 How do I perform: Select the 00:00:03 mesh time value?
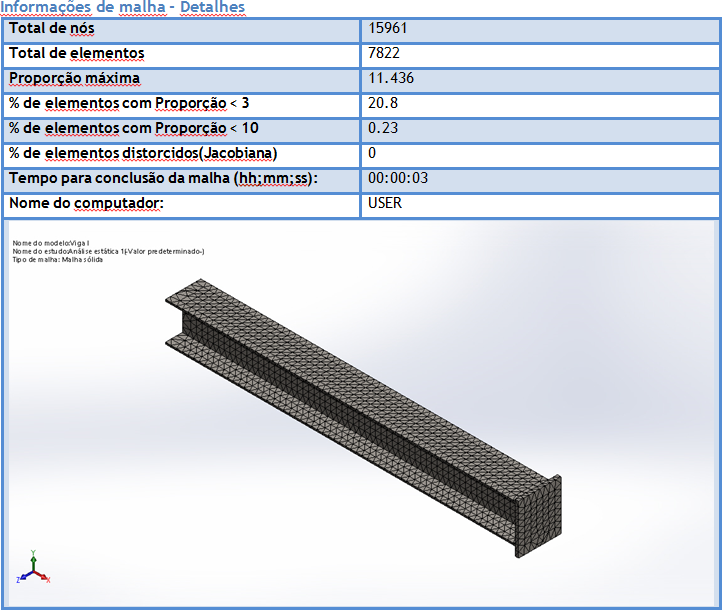(398, 179)
